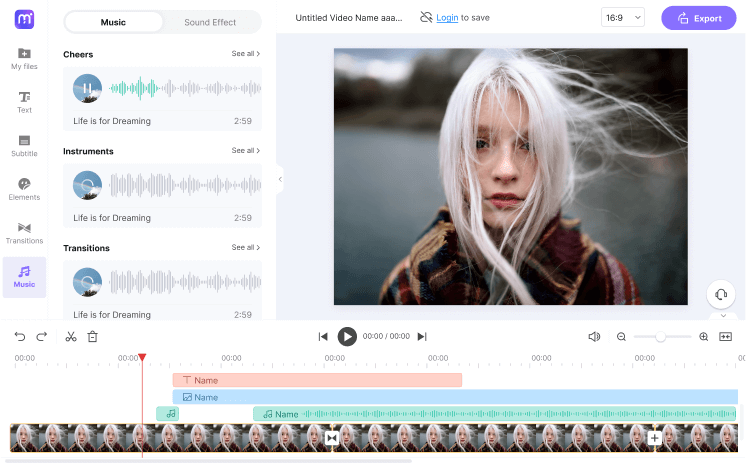Image resolution: width=746 pixels, height=465 pixels.
Task: Collapse the support widget chevron
Action: pos(723,316)
